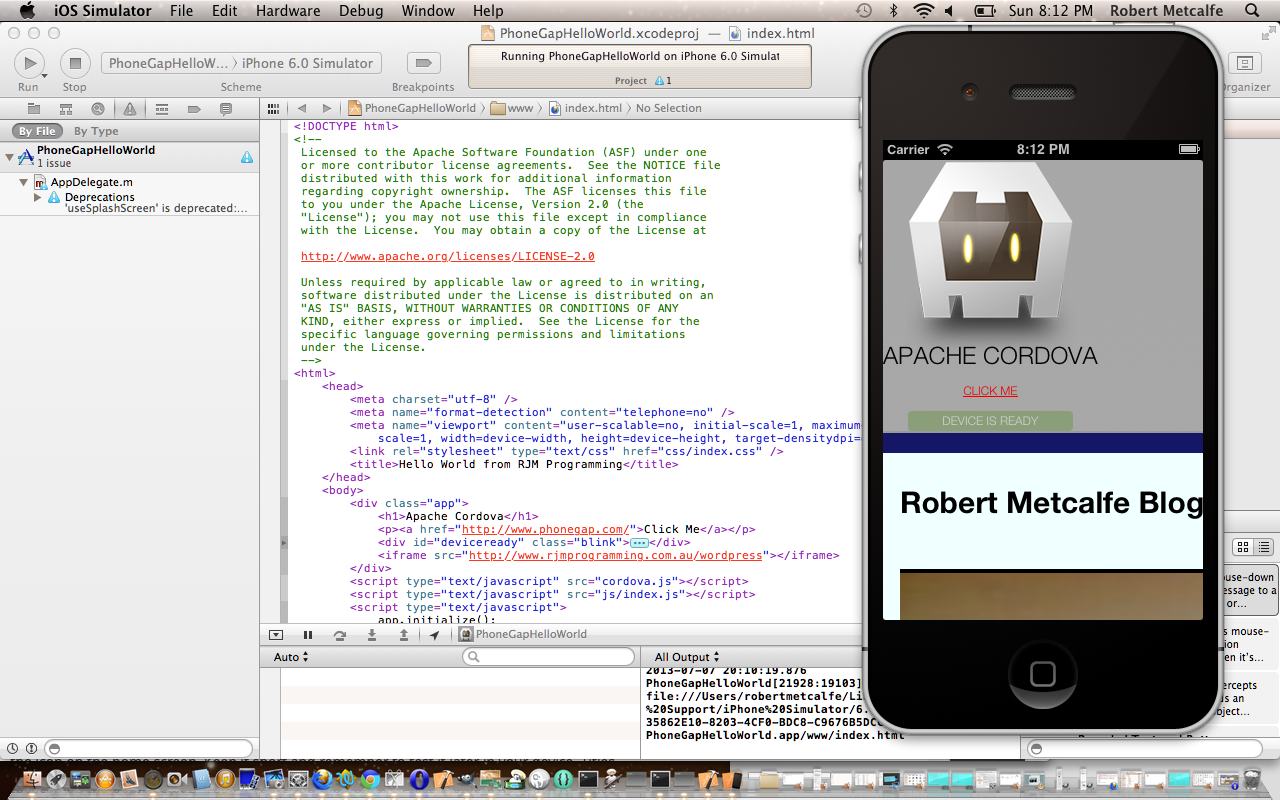Open No Selection jump bar segment
Screen dimensions: 1280x800
click(x=668, y=108)
